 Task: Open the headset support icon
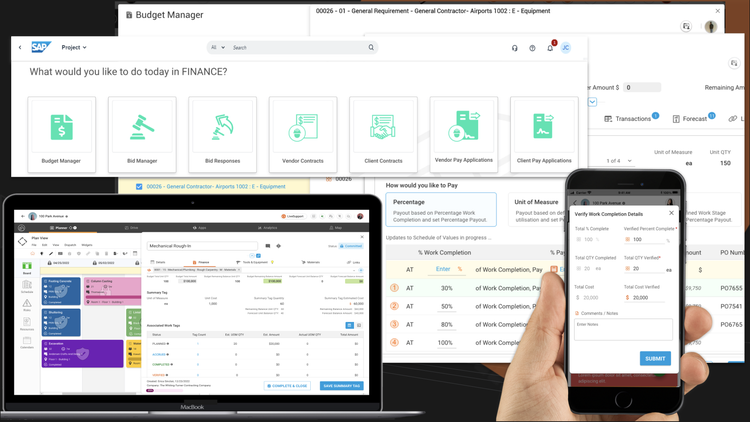point(515,48)
